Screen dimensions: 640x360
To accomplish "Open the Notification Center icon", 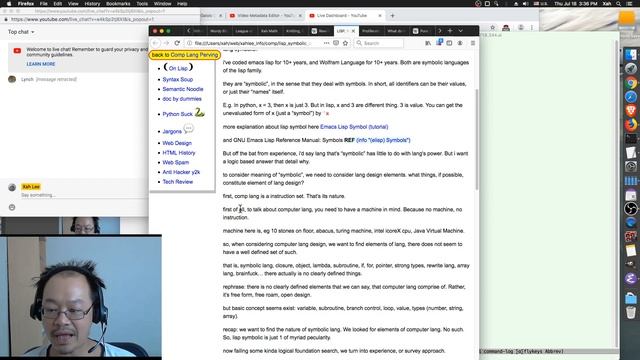I will pos(631,4).
